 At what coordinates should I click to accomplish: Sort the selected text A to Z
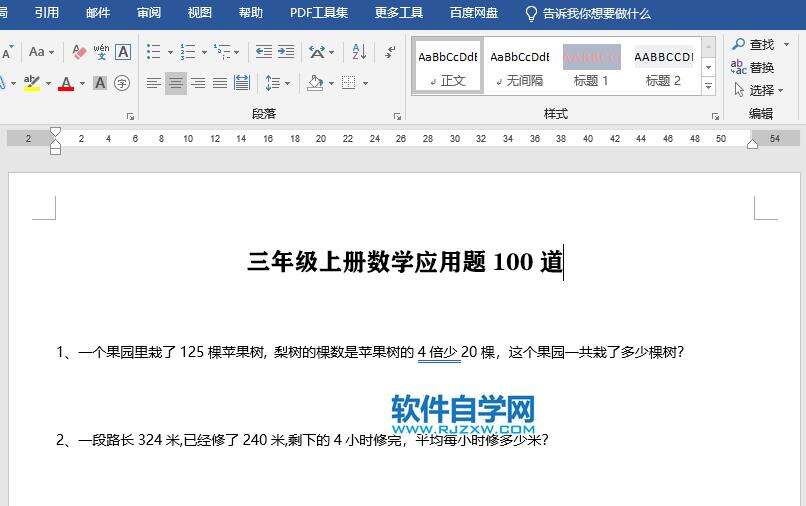click(359, 52)
